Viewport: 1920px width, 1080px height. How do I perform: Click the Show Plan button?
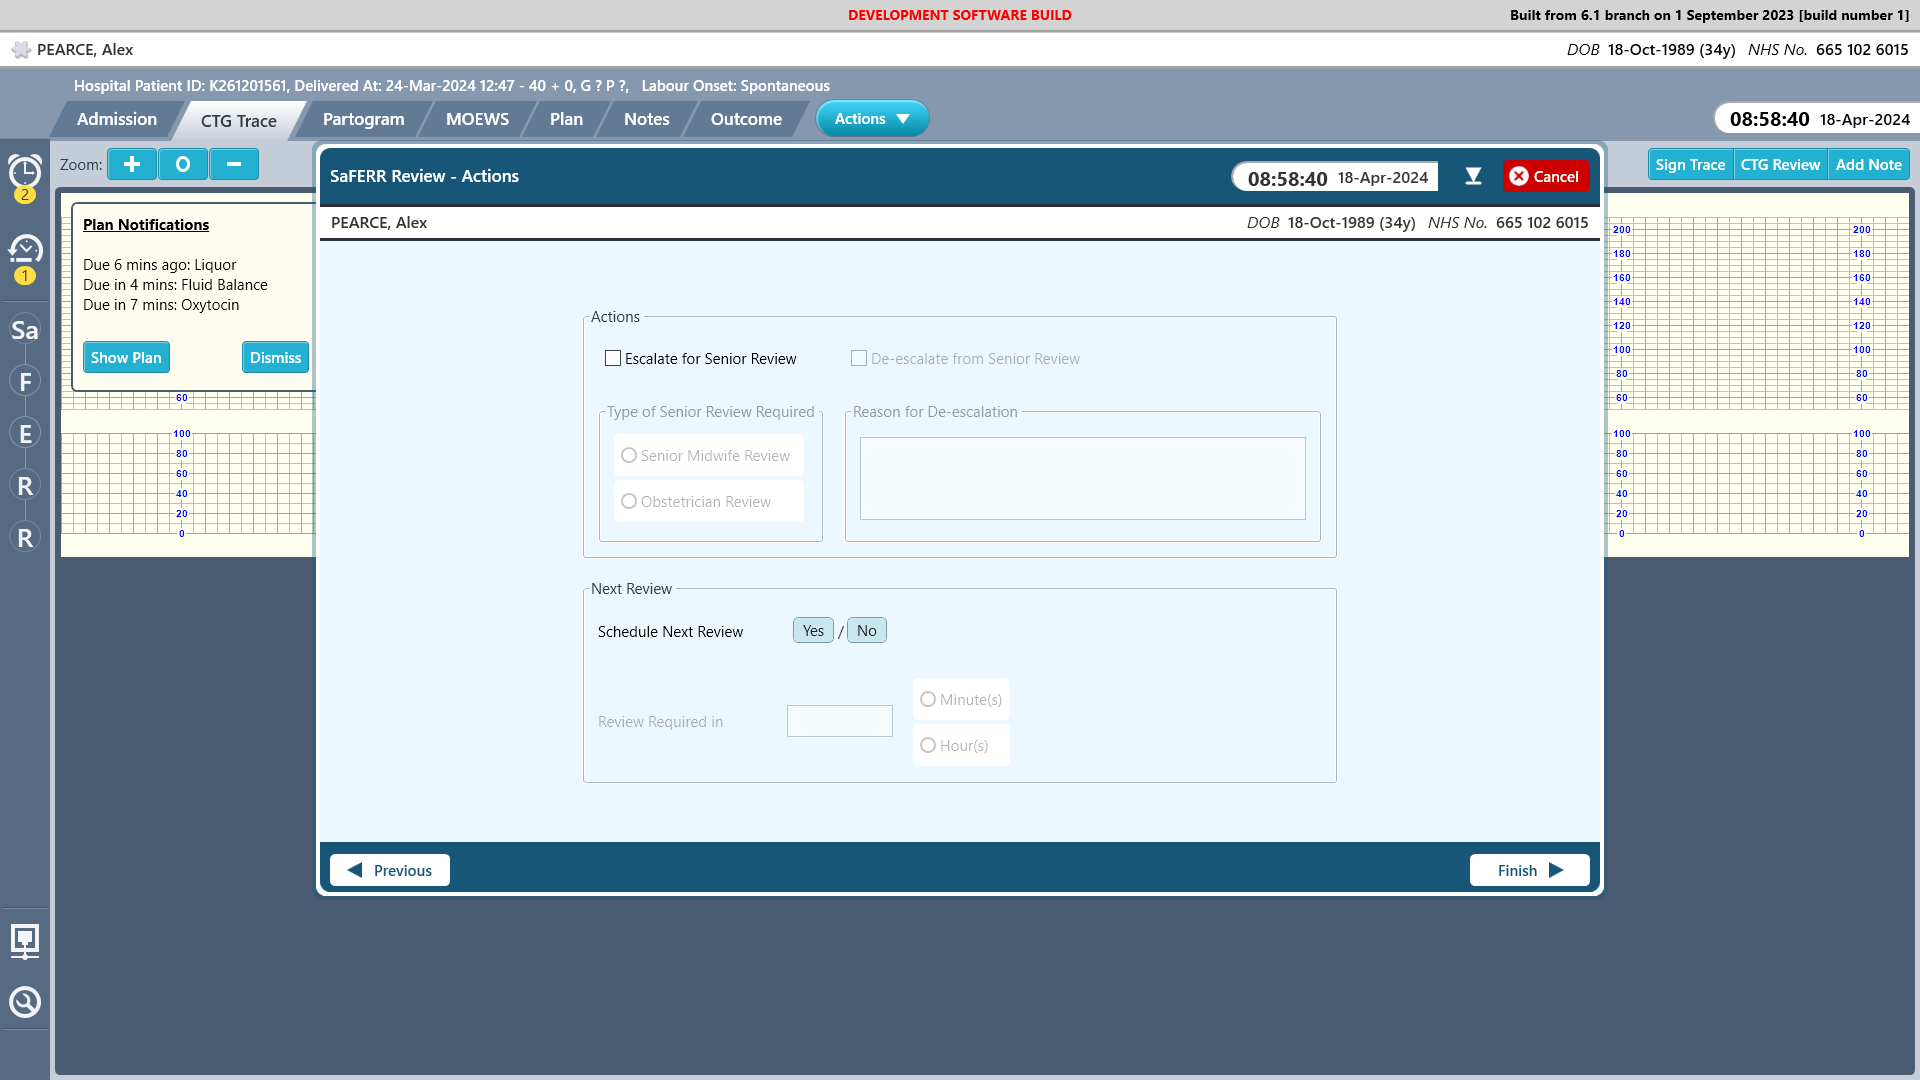(x=126, y=357)
